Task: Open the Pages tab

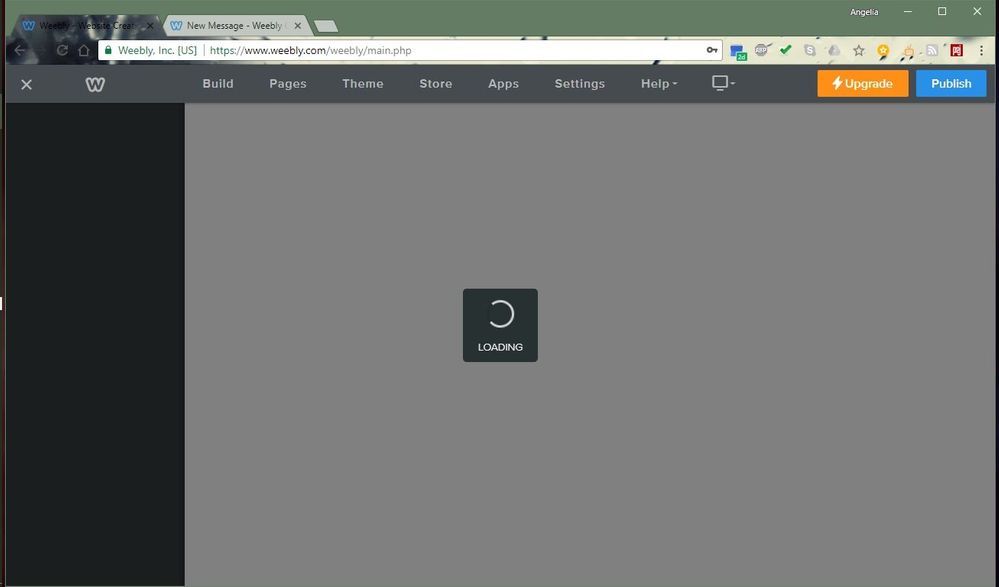Action: pyautogui.click(x=288, y=84)
